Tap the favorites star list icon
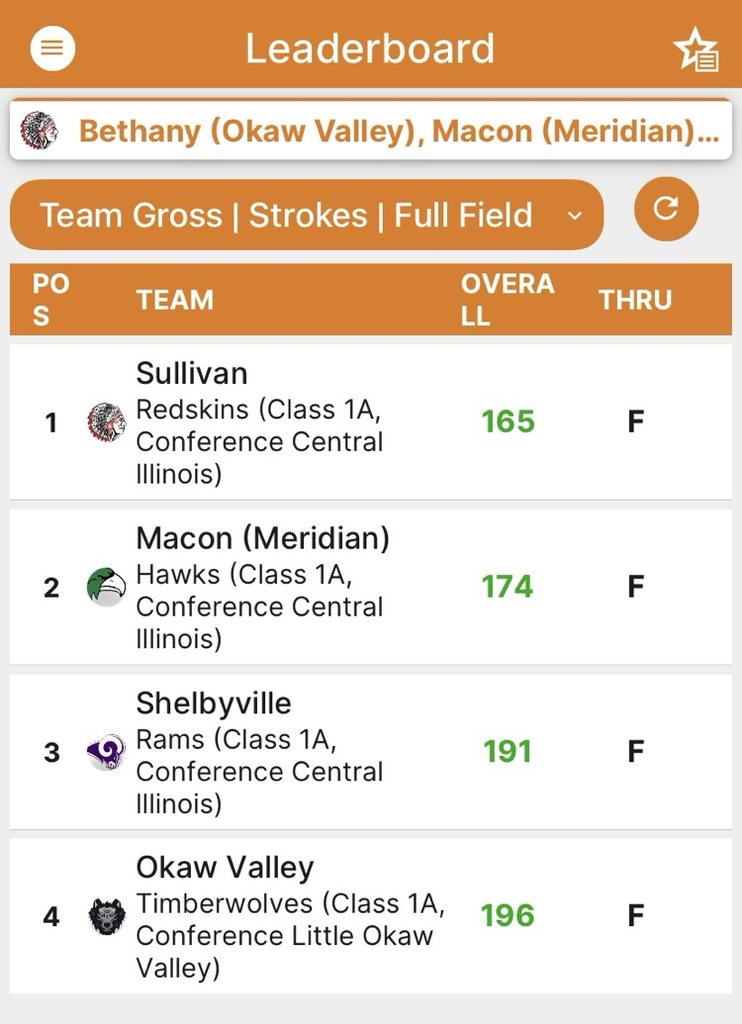The width and height of the screenshot is (742, 1024). [696, 50]
